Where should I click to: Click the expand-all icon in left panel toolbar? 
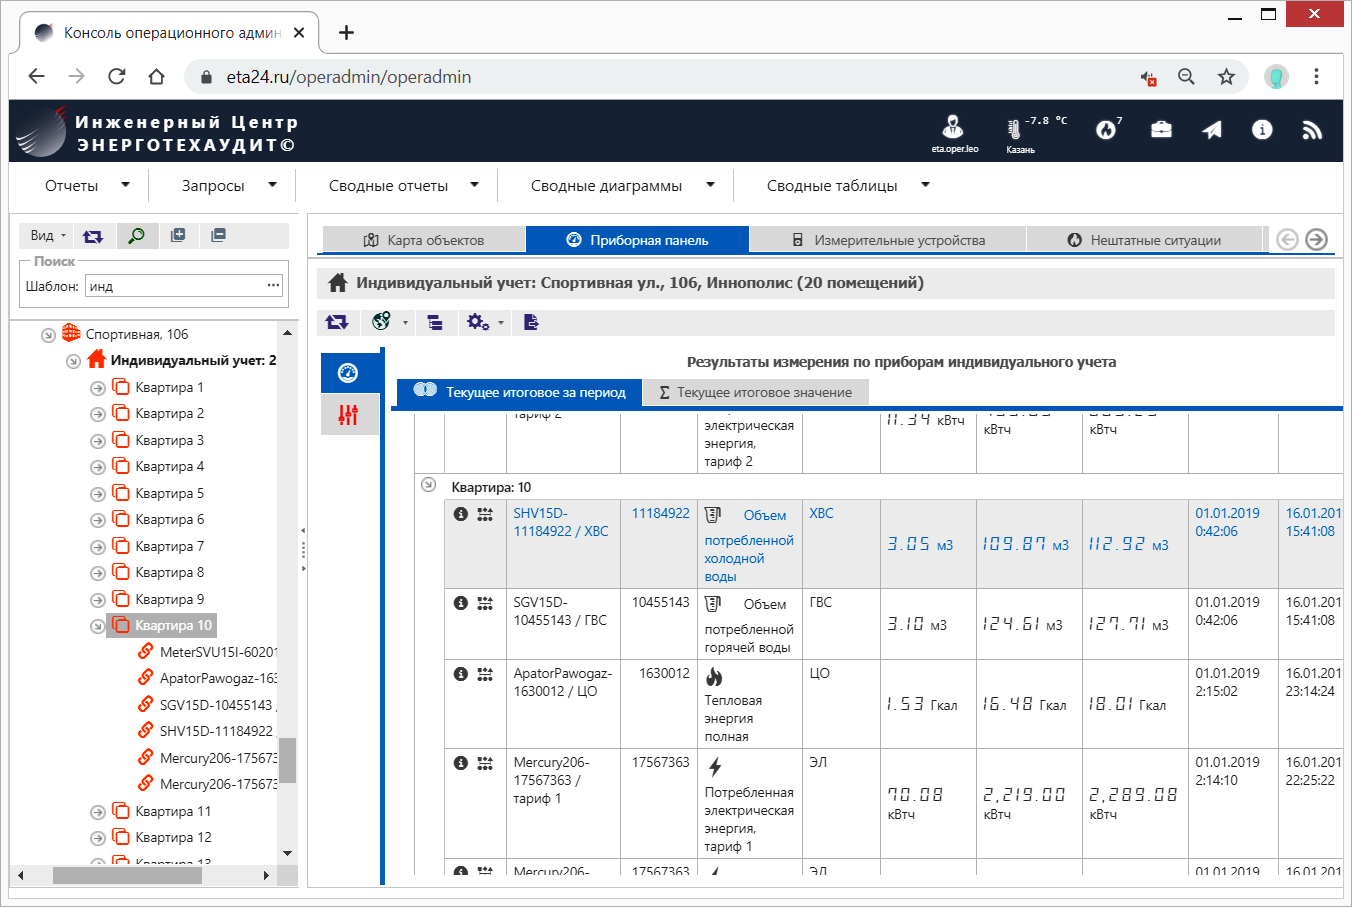[x=178, y=235]
